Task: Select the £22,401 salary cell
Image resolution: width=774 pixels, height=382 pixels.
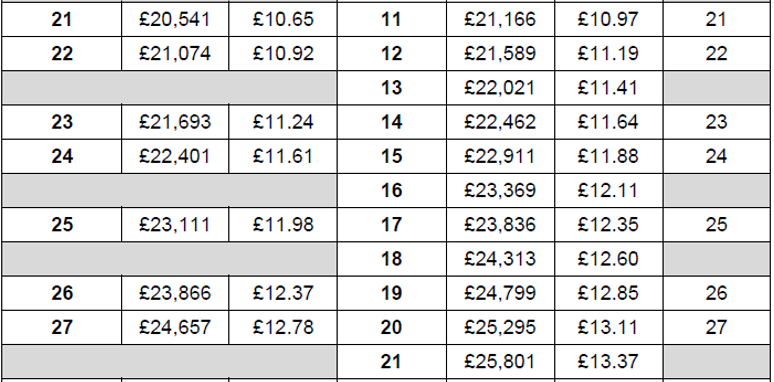Action: [175, 156]
